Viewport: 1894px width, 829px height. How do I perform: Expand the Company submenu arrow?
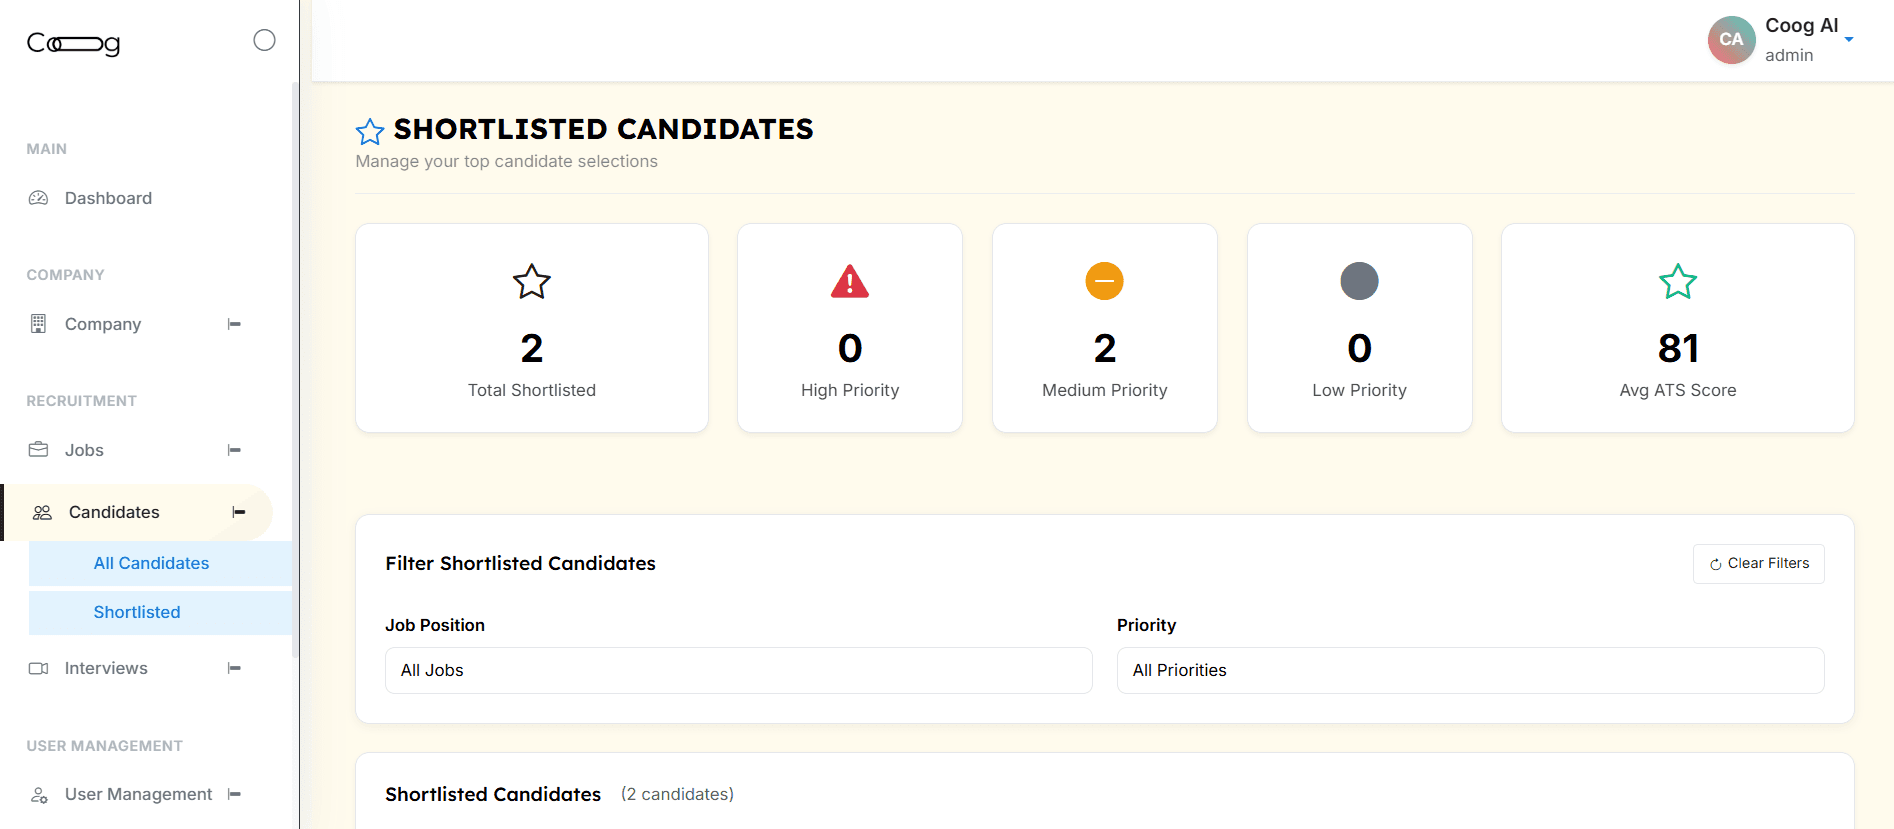(x=234, y=324)
